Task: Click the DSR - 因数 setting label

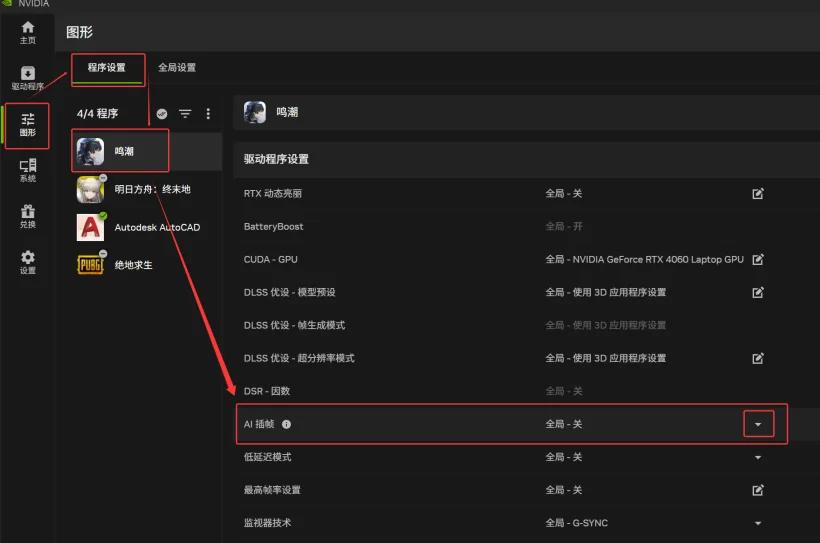Action: coord(267,391)
